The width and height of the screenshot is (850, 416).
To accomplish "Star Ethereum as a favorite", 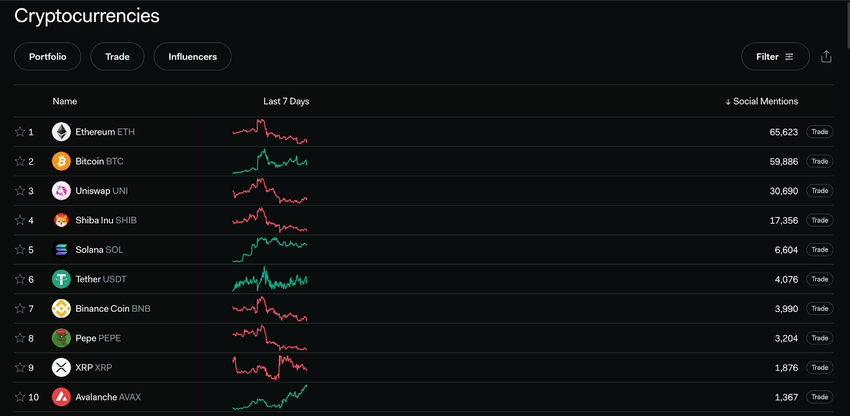I will tap(20, 132).
